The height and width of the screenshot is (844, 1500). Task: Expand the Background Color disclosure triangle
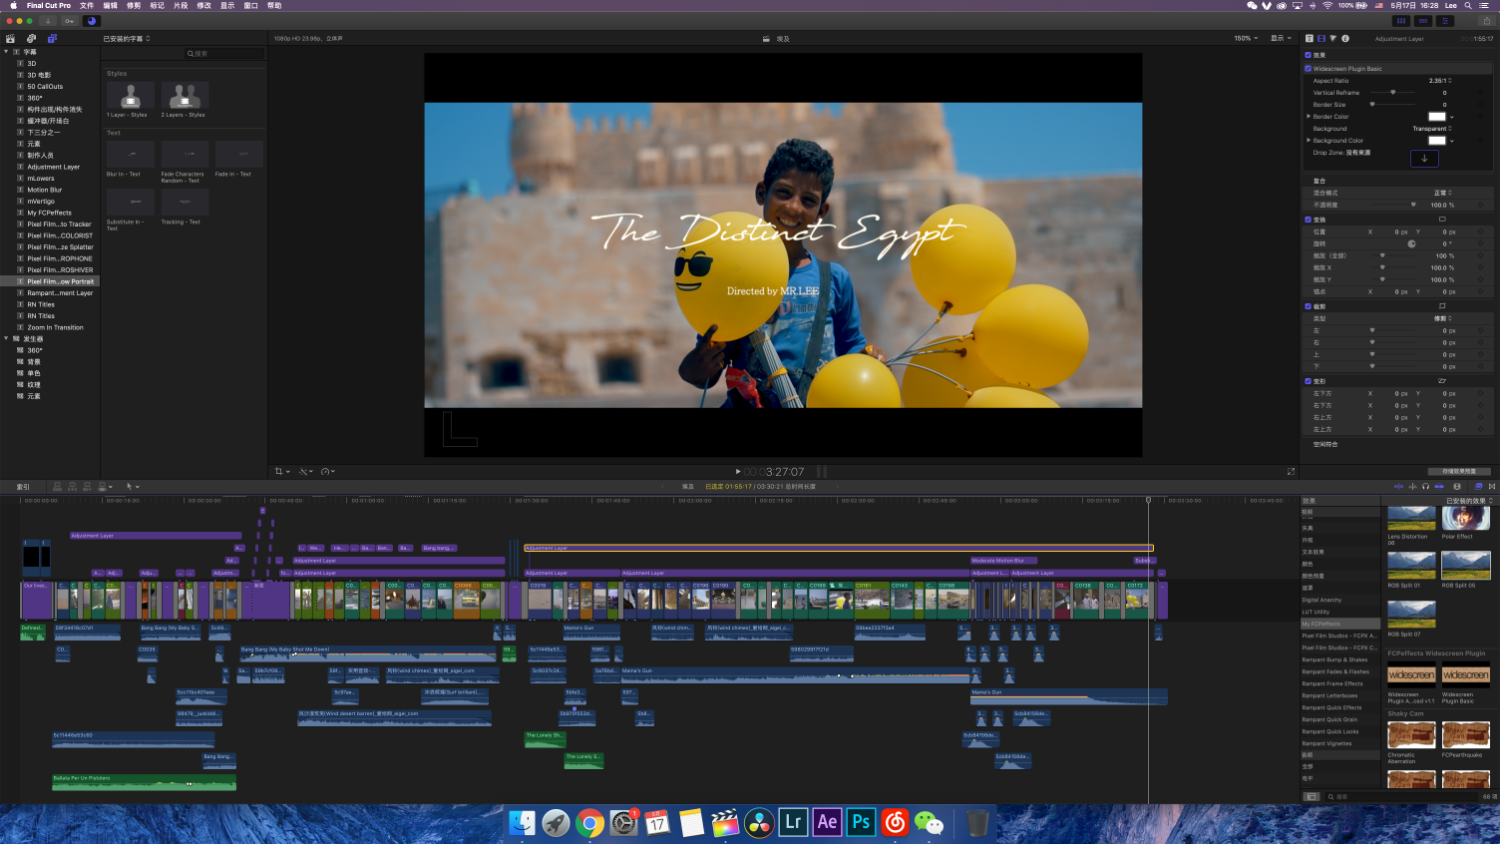1309,141
